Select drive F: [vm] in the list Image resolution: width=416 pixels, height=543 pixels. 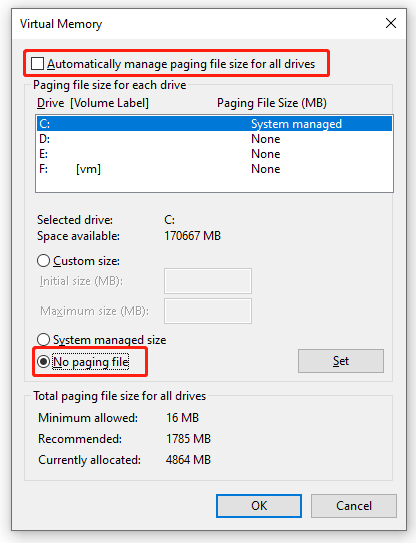pos(214,169)
